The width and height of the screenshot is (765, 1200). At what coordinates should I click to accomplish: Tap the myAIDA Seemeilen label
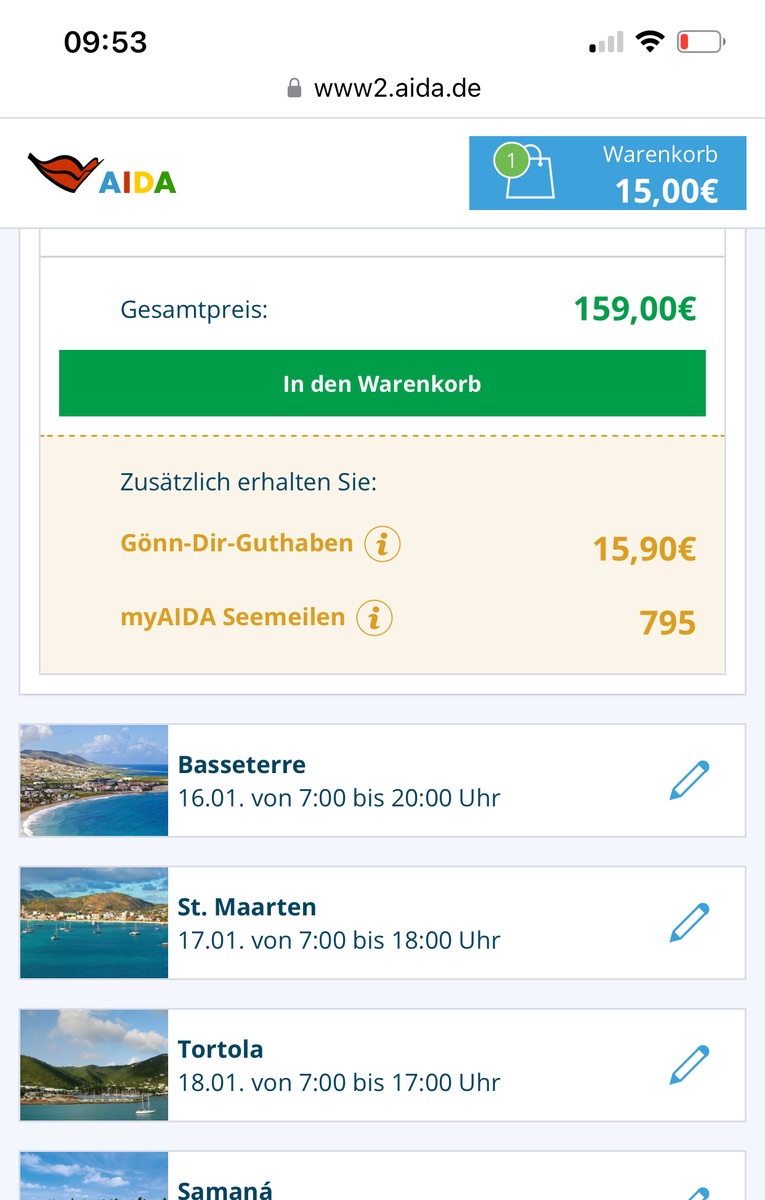tap(233, 617)
